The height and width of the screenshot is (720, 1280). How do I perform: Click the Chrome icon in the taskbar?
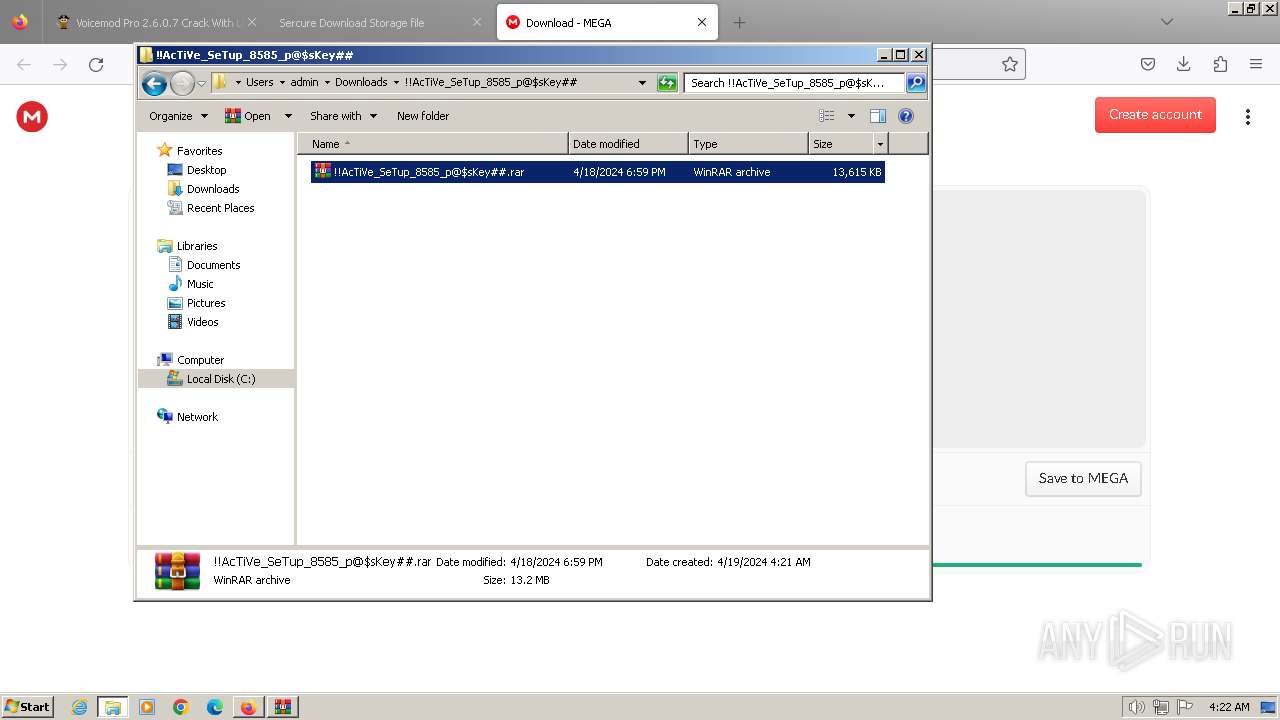181,707
